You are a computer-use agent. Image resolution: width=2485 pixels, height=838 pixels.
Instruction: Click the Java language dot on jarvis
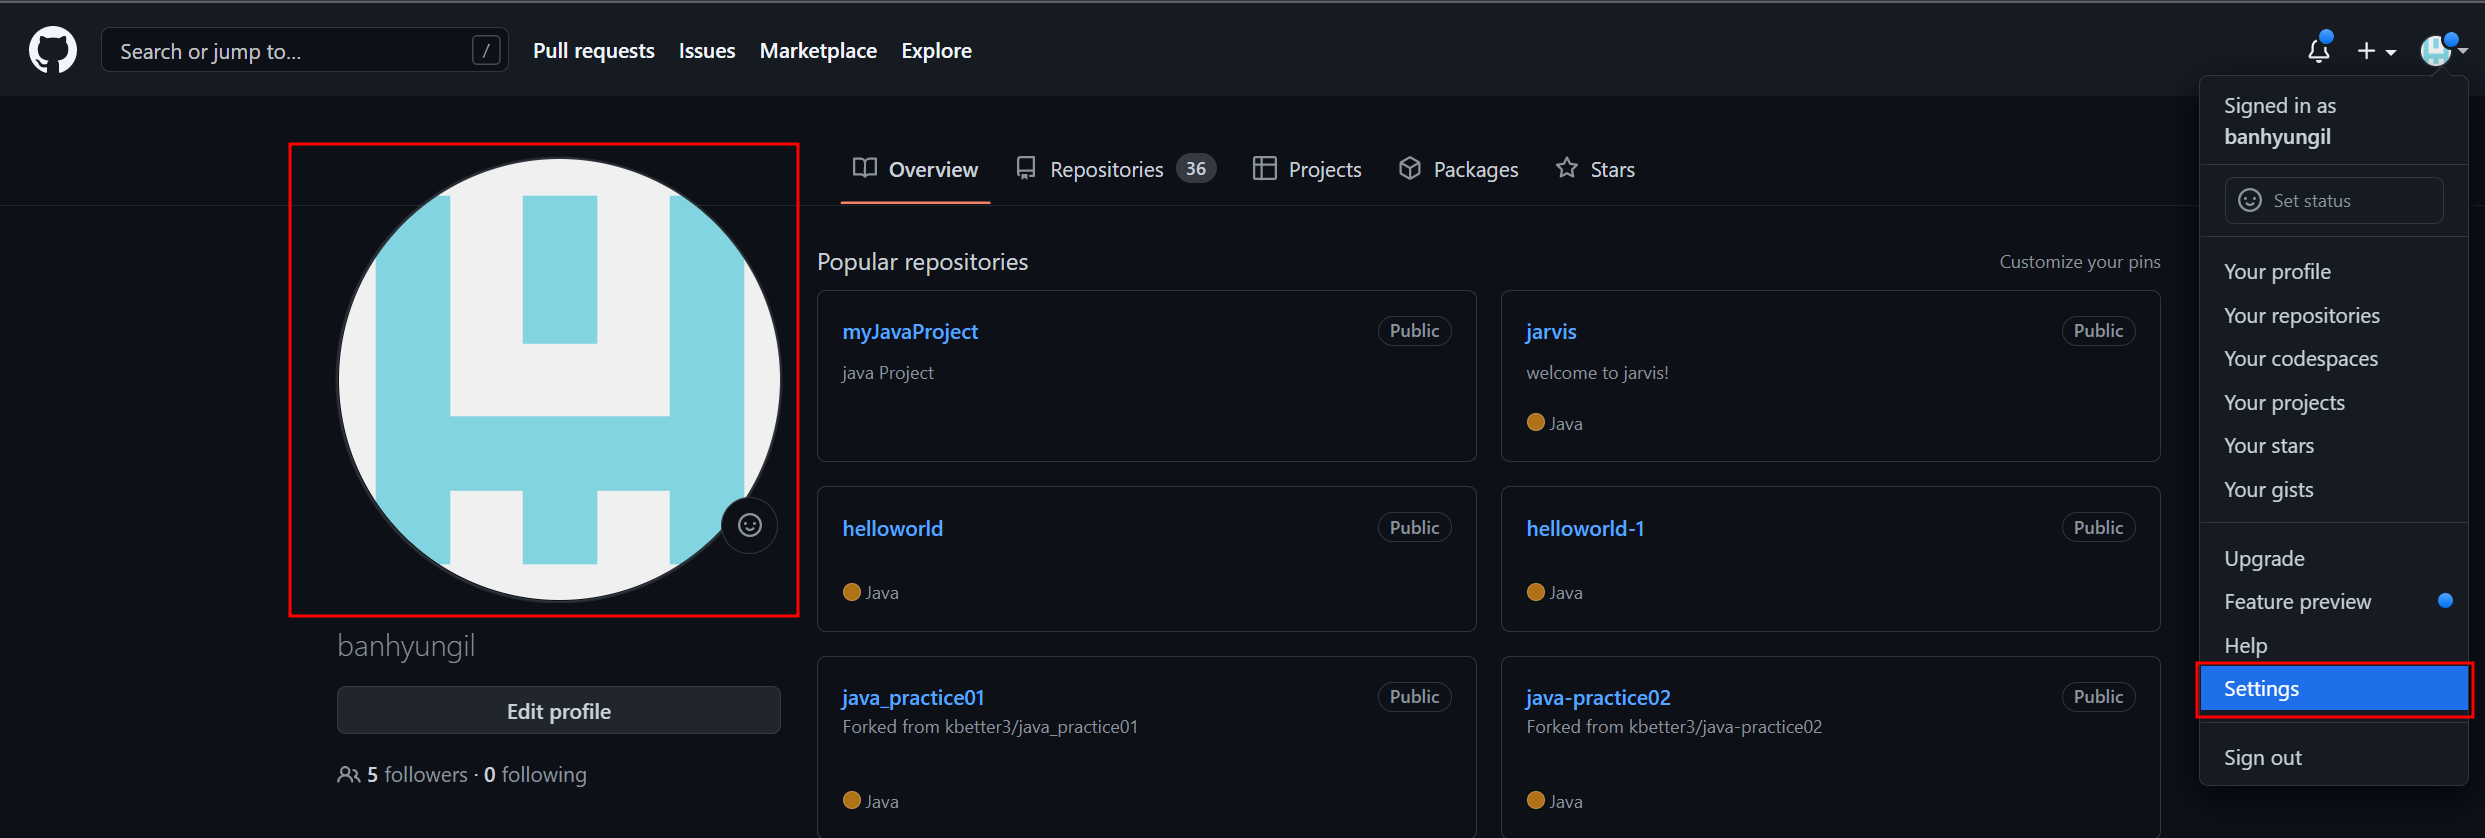coord(1535,422)
